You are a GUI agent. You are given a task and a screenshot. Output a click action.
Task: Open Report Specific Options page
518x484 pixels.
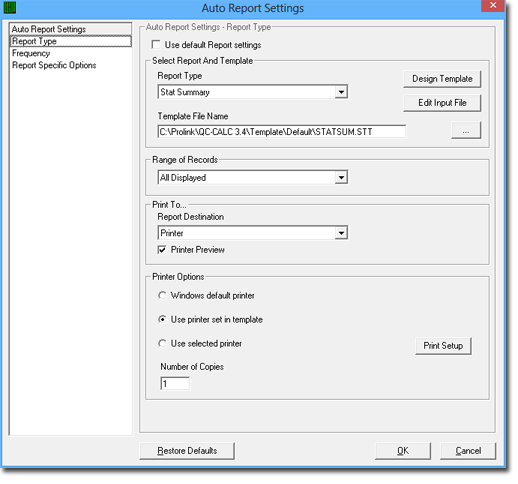pyautogui.click(x=54, y=65)
